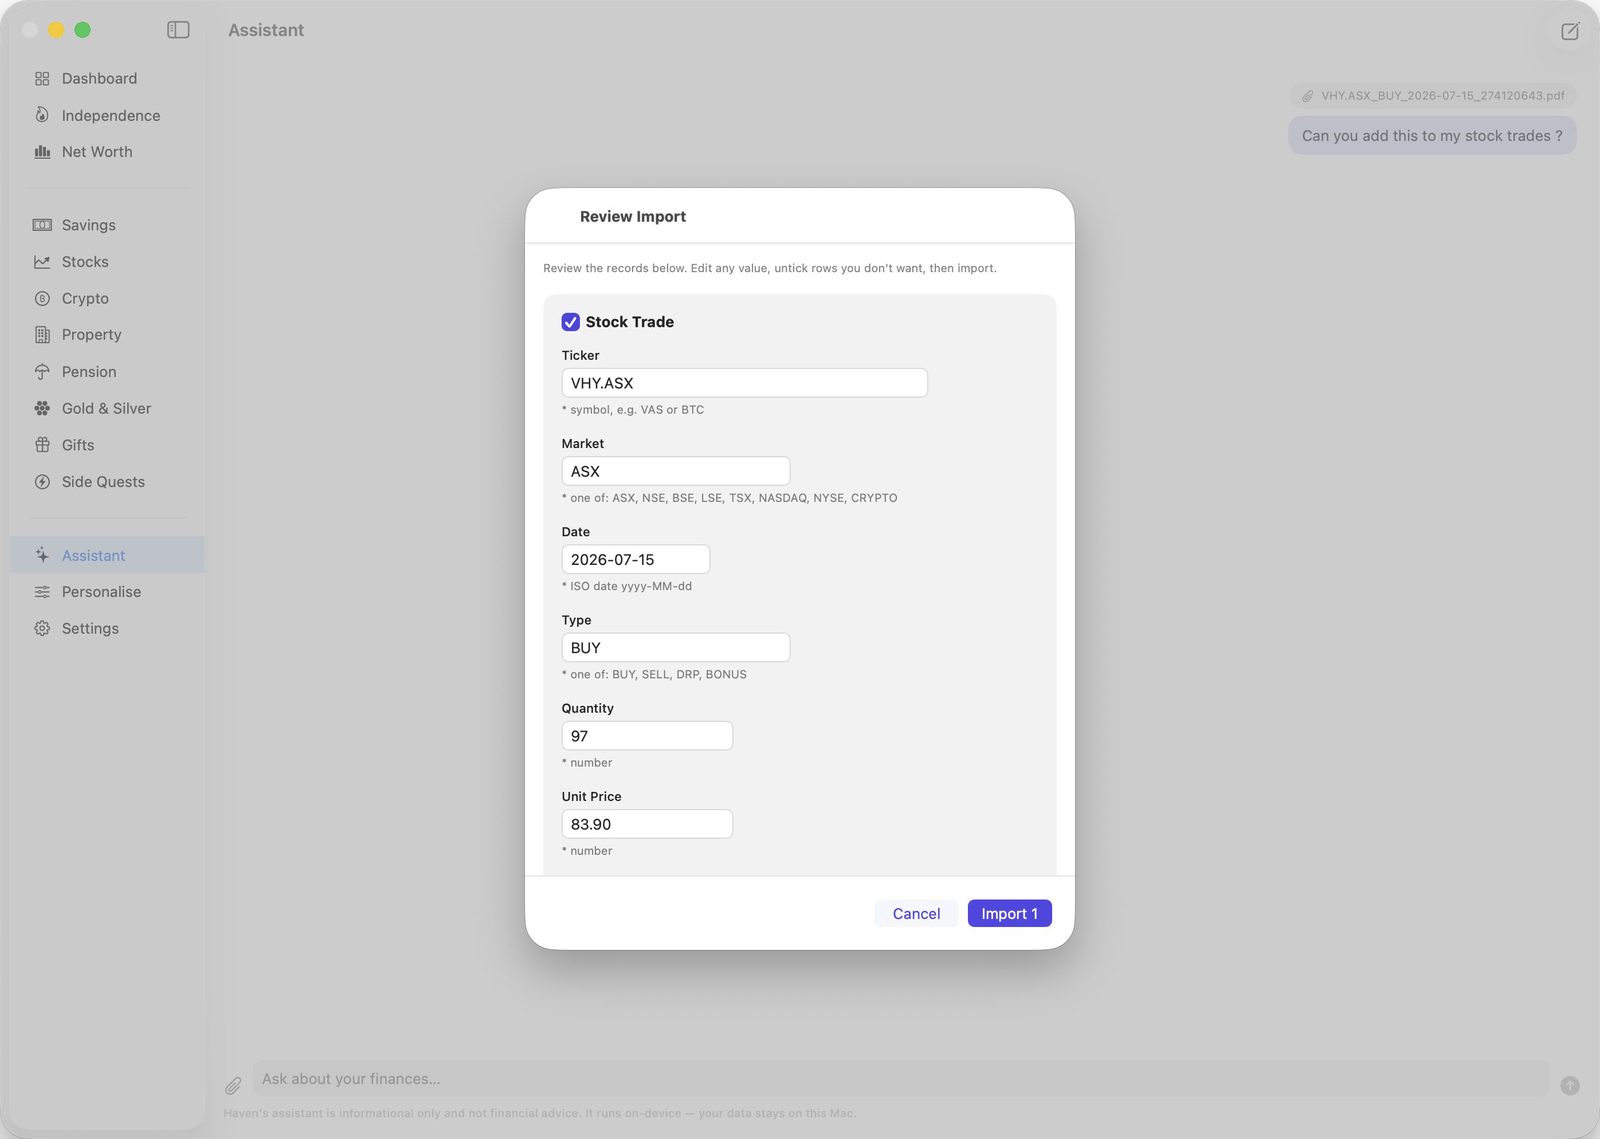Toggle the sidebar panel icon
Image resolution: width=1600 pixels, height=1139 pixels.
click(x=178, y=30)
